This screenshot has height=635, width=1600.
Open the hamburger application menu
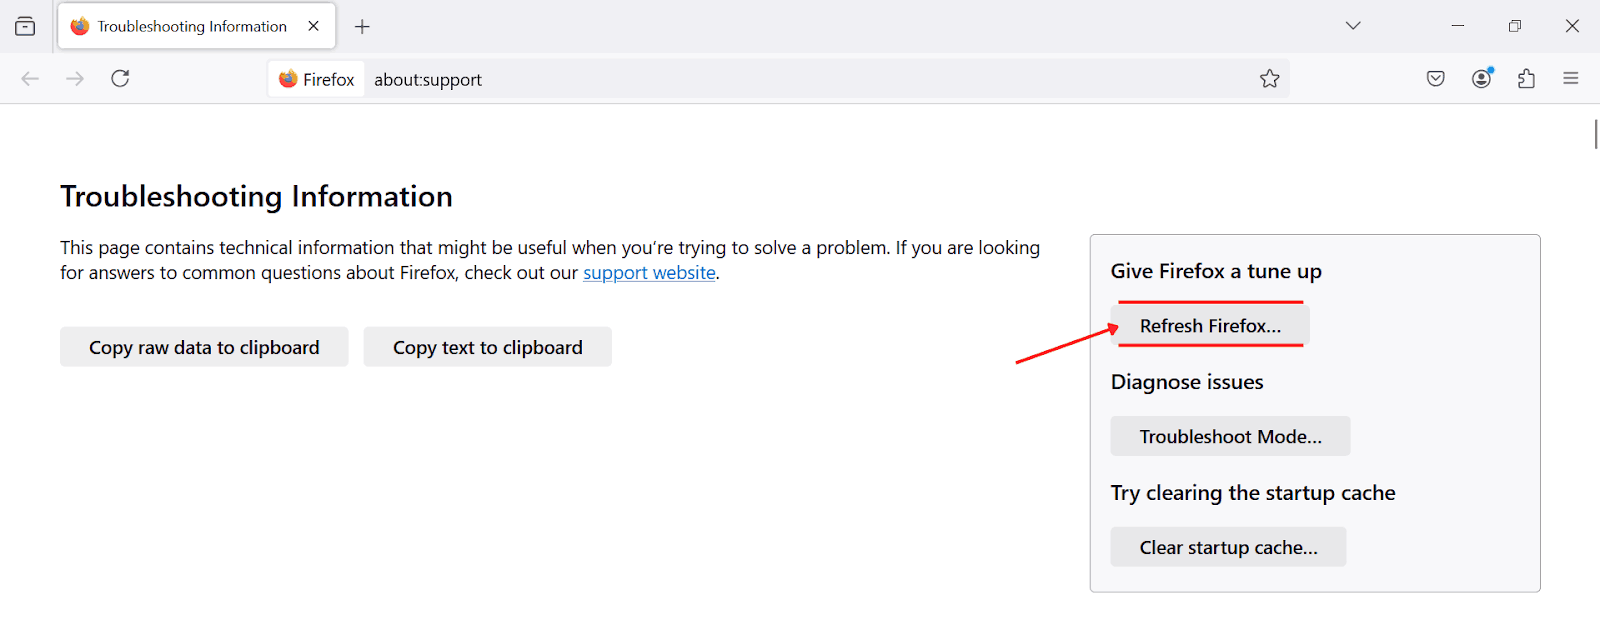[1571, 79]
